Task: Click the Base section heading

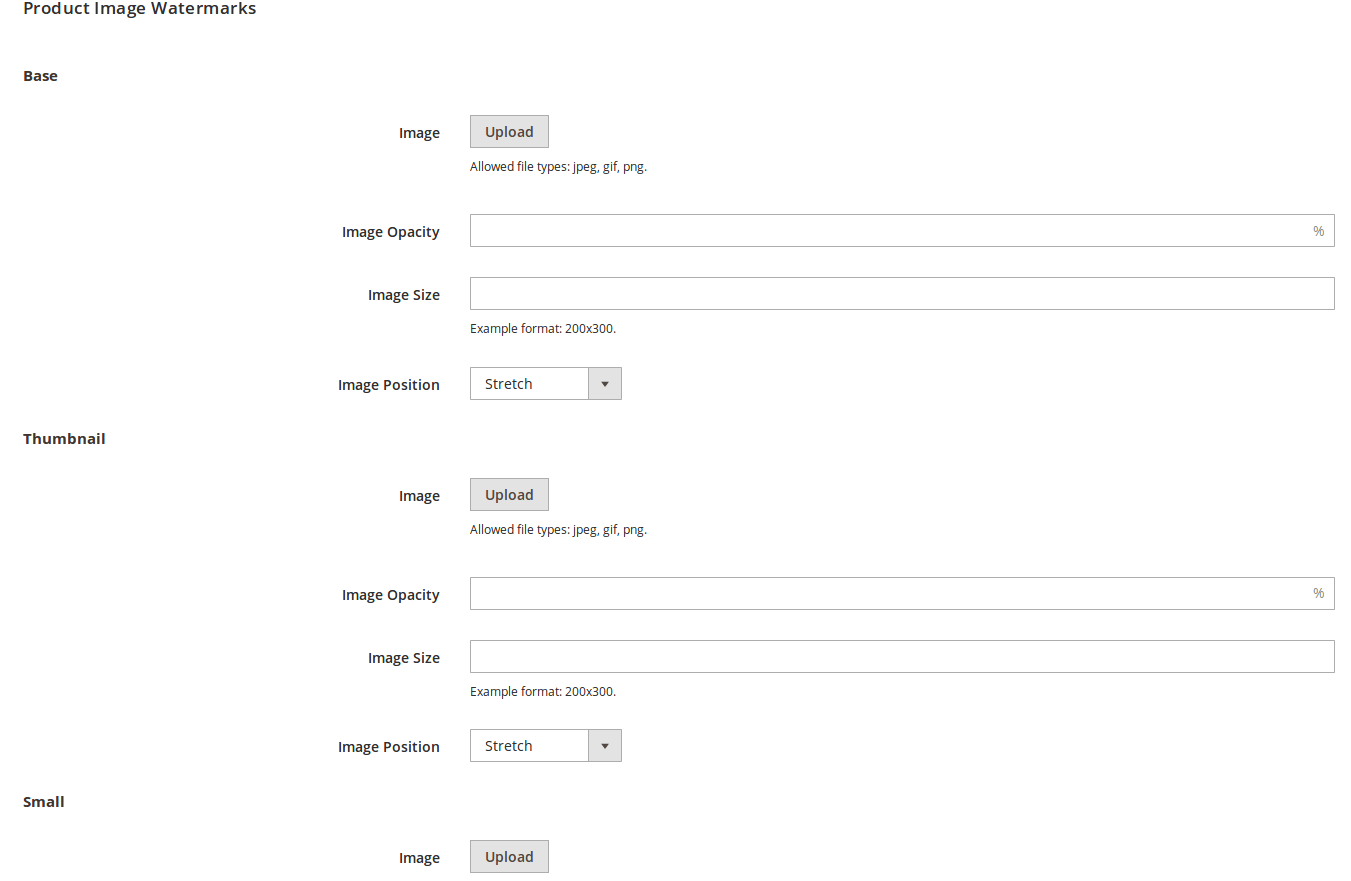Action: click(x=40, y=75)
